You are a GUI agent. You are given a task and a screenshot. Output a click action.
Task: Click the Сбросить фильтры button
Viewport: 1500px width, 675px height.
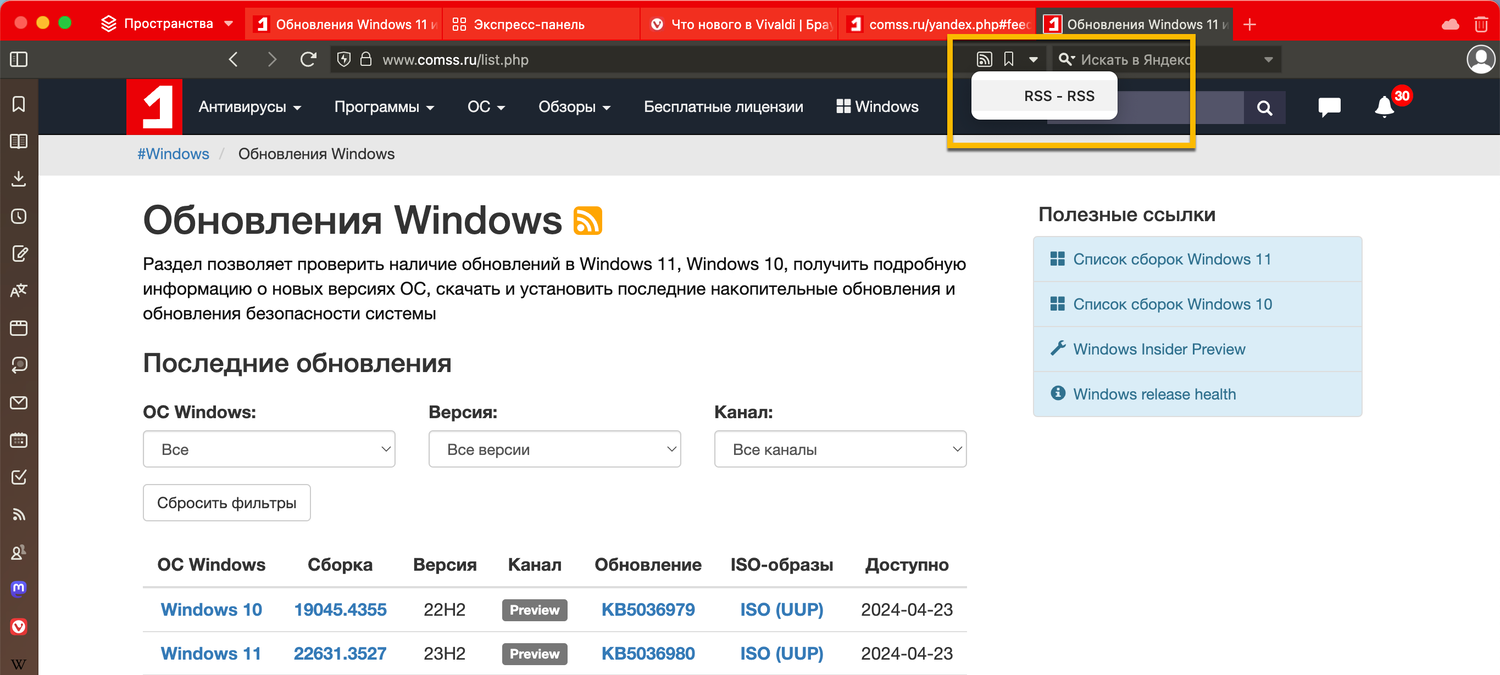click(x=227, y=503)
